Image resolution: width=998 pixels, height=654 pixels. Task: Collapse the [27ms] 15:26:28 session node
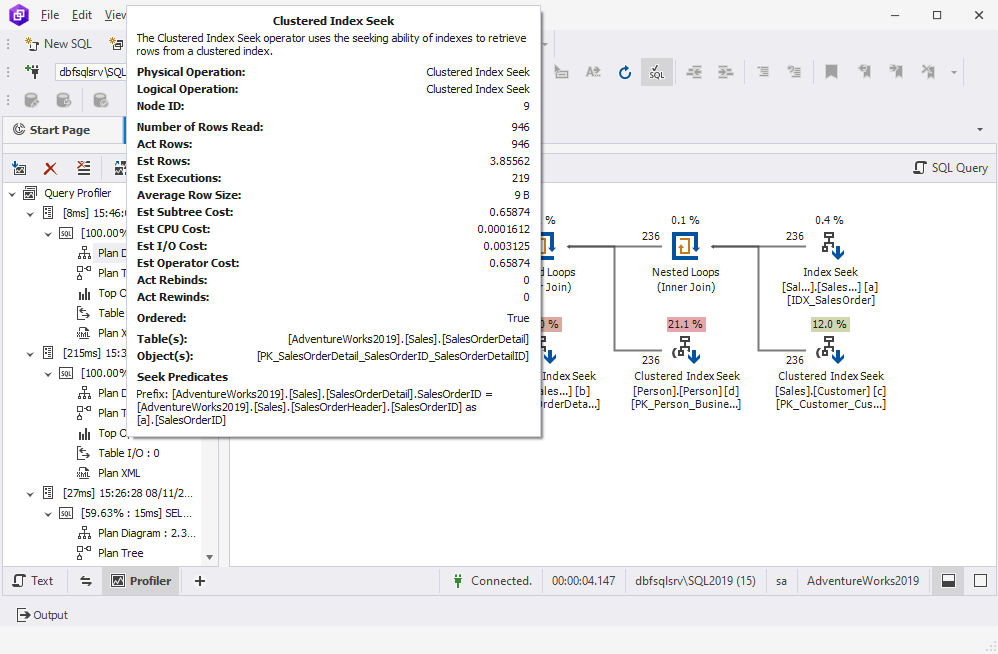point(30,493)
